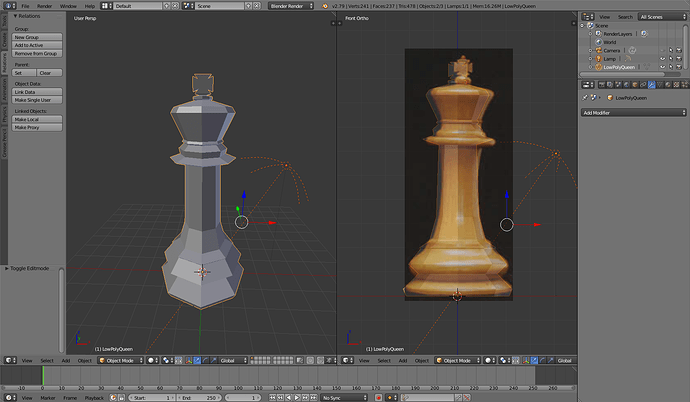Open the Window menu

coord(68,6)
